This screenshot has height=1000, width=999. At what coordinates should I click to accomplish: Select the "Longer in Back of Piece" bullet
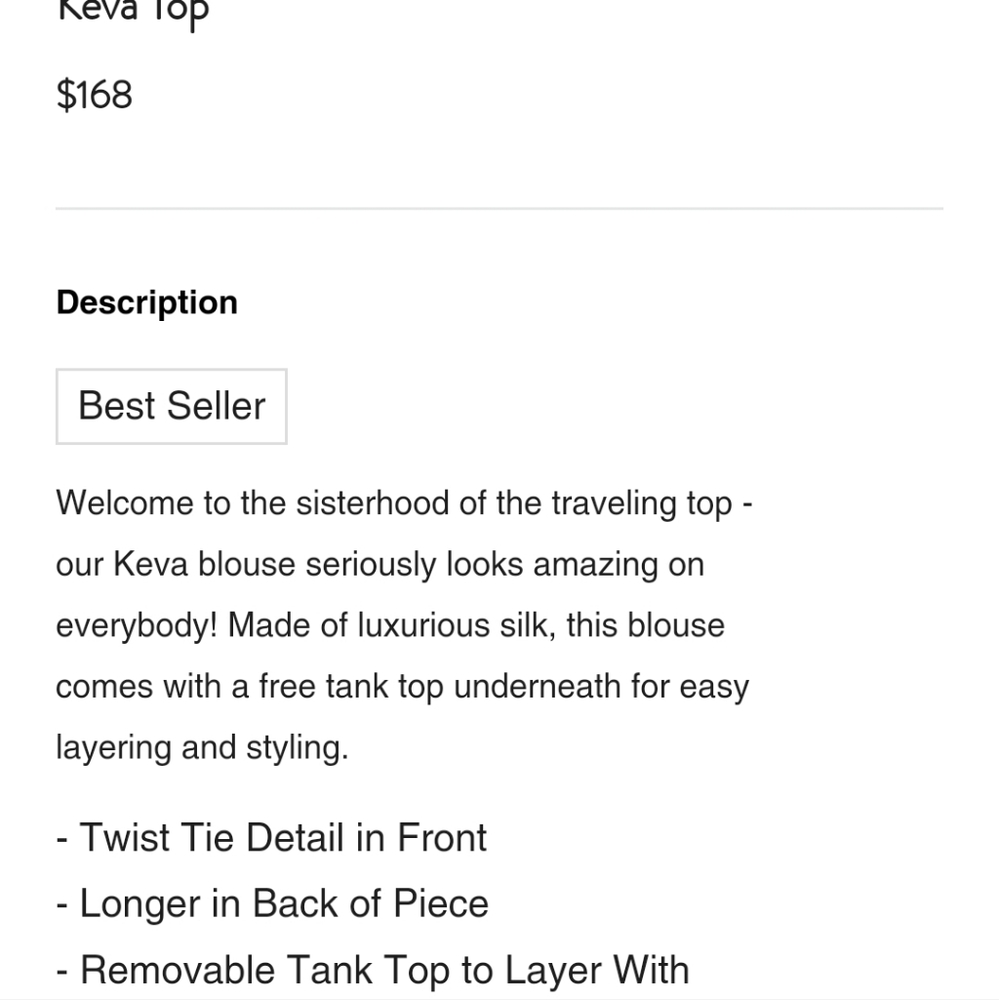click(272, 904)
